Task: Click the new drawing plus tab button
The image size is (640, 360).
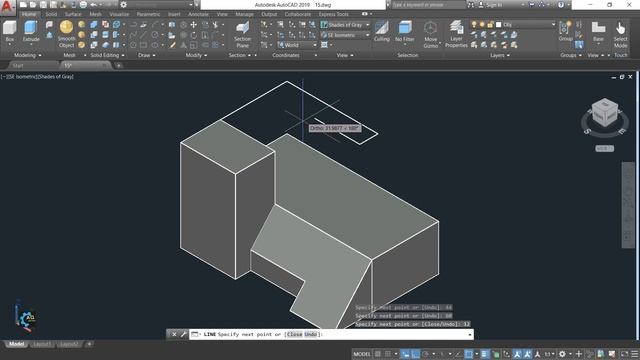Action: click(118, 65)
